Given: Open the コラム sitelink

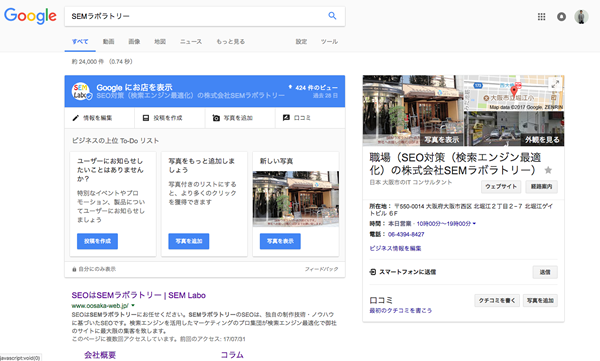Looking at the screenshot, I should (x=232, y=355).
